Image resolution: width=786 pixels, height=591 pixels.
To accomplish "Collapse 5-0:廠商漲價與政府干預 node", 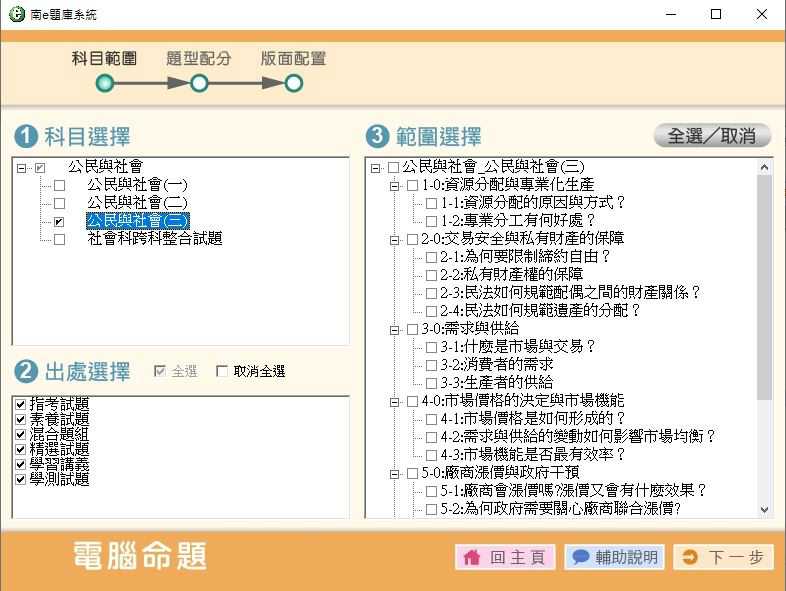I will coord(395,474).
